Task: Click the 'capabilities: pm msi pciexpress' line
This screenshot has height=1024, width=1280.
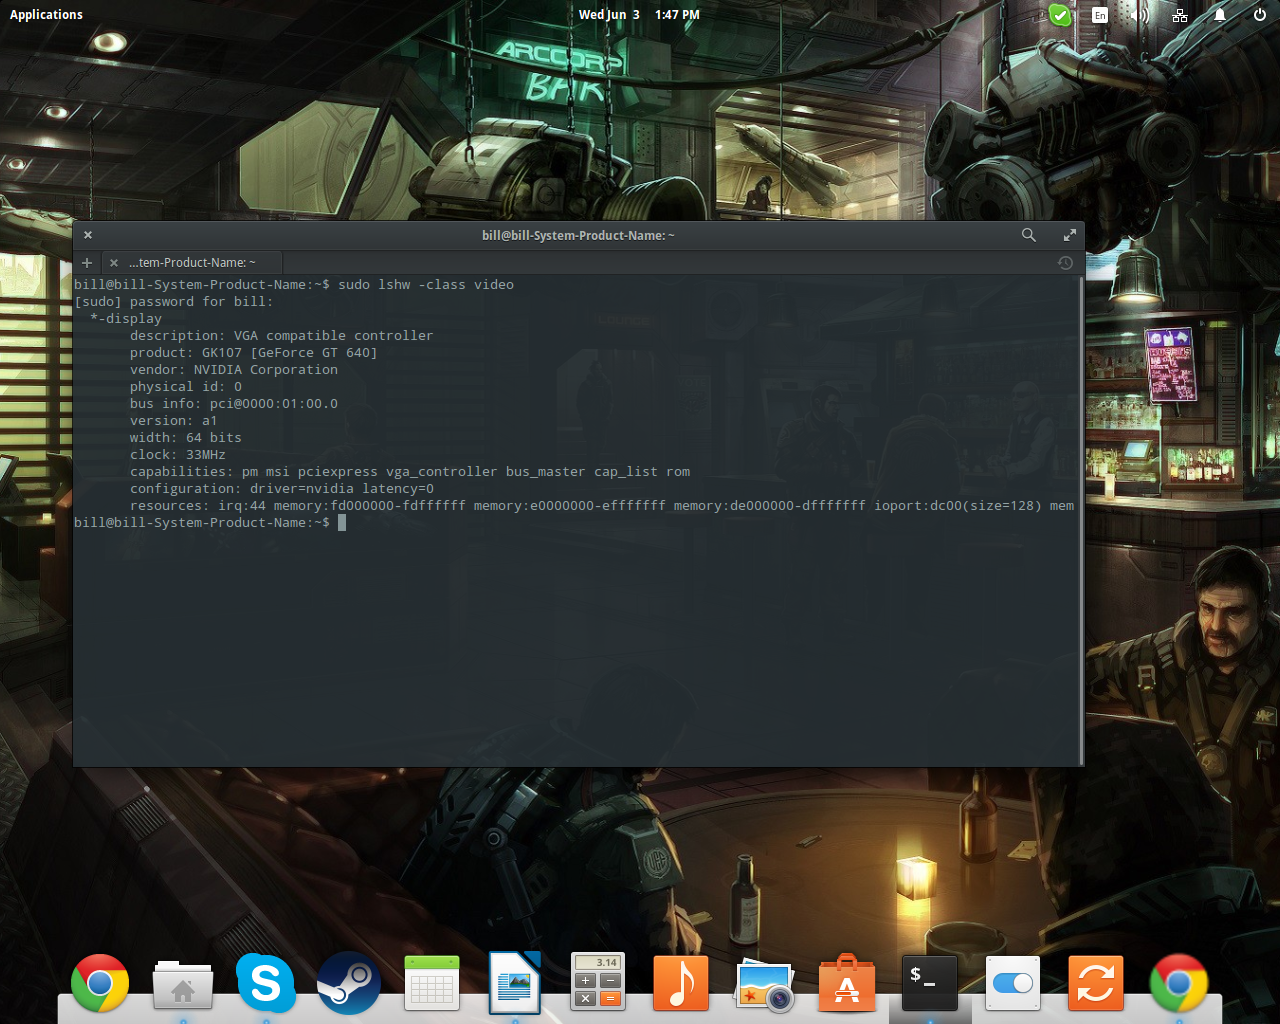Action: tap(410, 472)
